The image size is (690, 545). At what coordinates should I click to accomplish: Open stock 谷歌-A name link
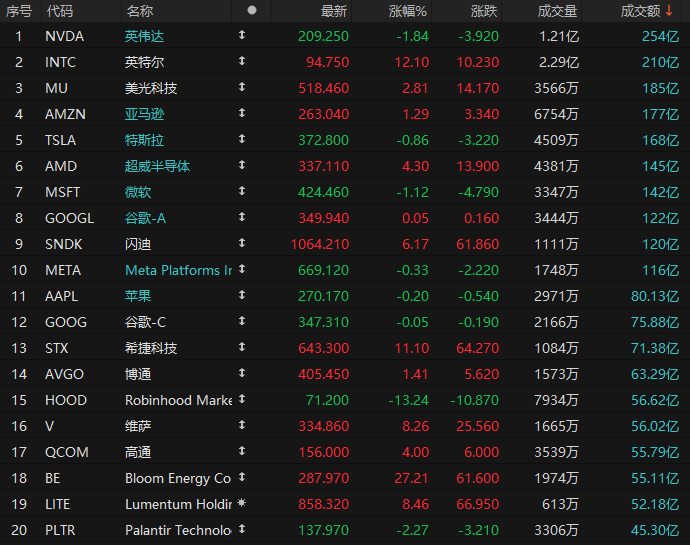pyautogui.click(x=145, y=218)
